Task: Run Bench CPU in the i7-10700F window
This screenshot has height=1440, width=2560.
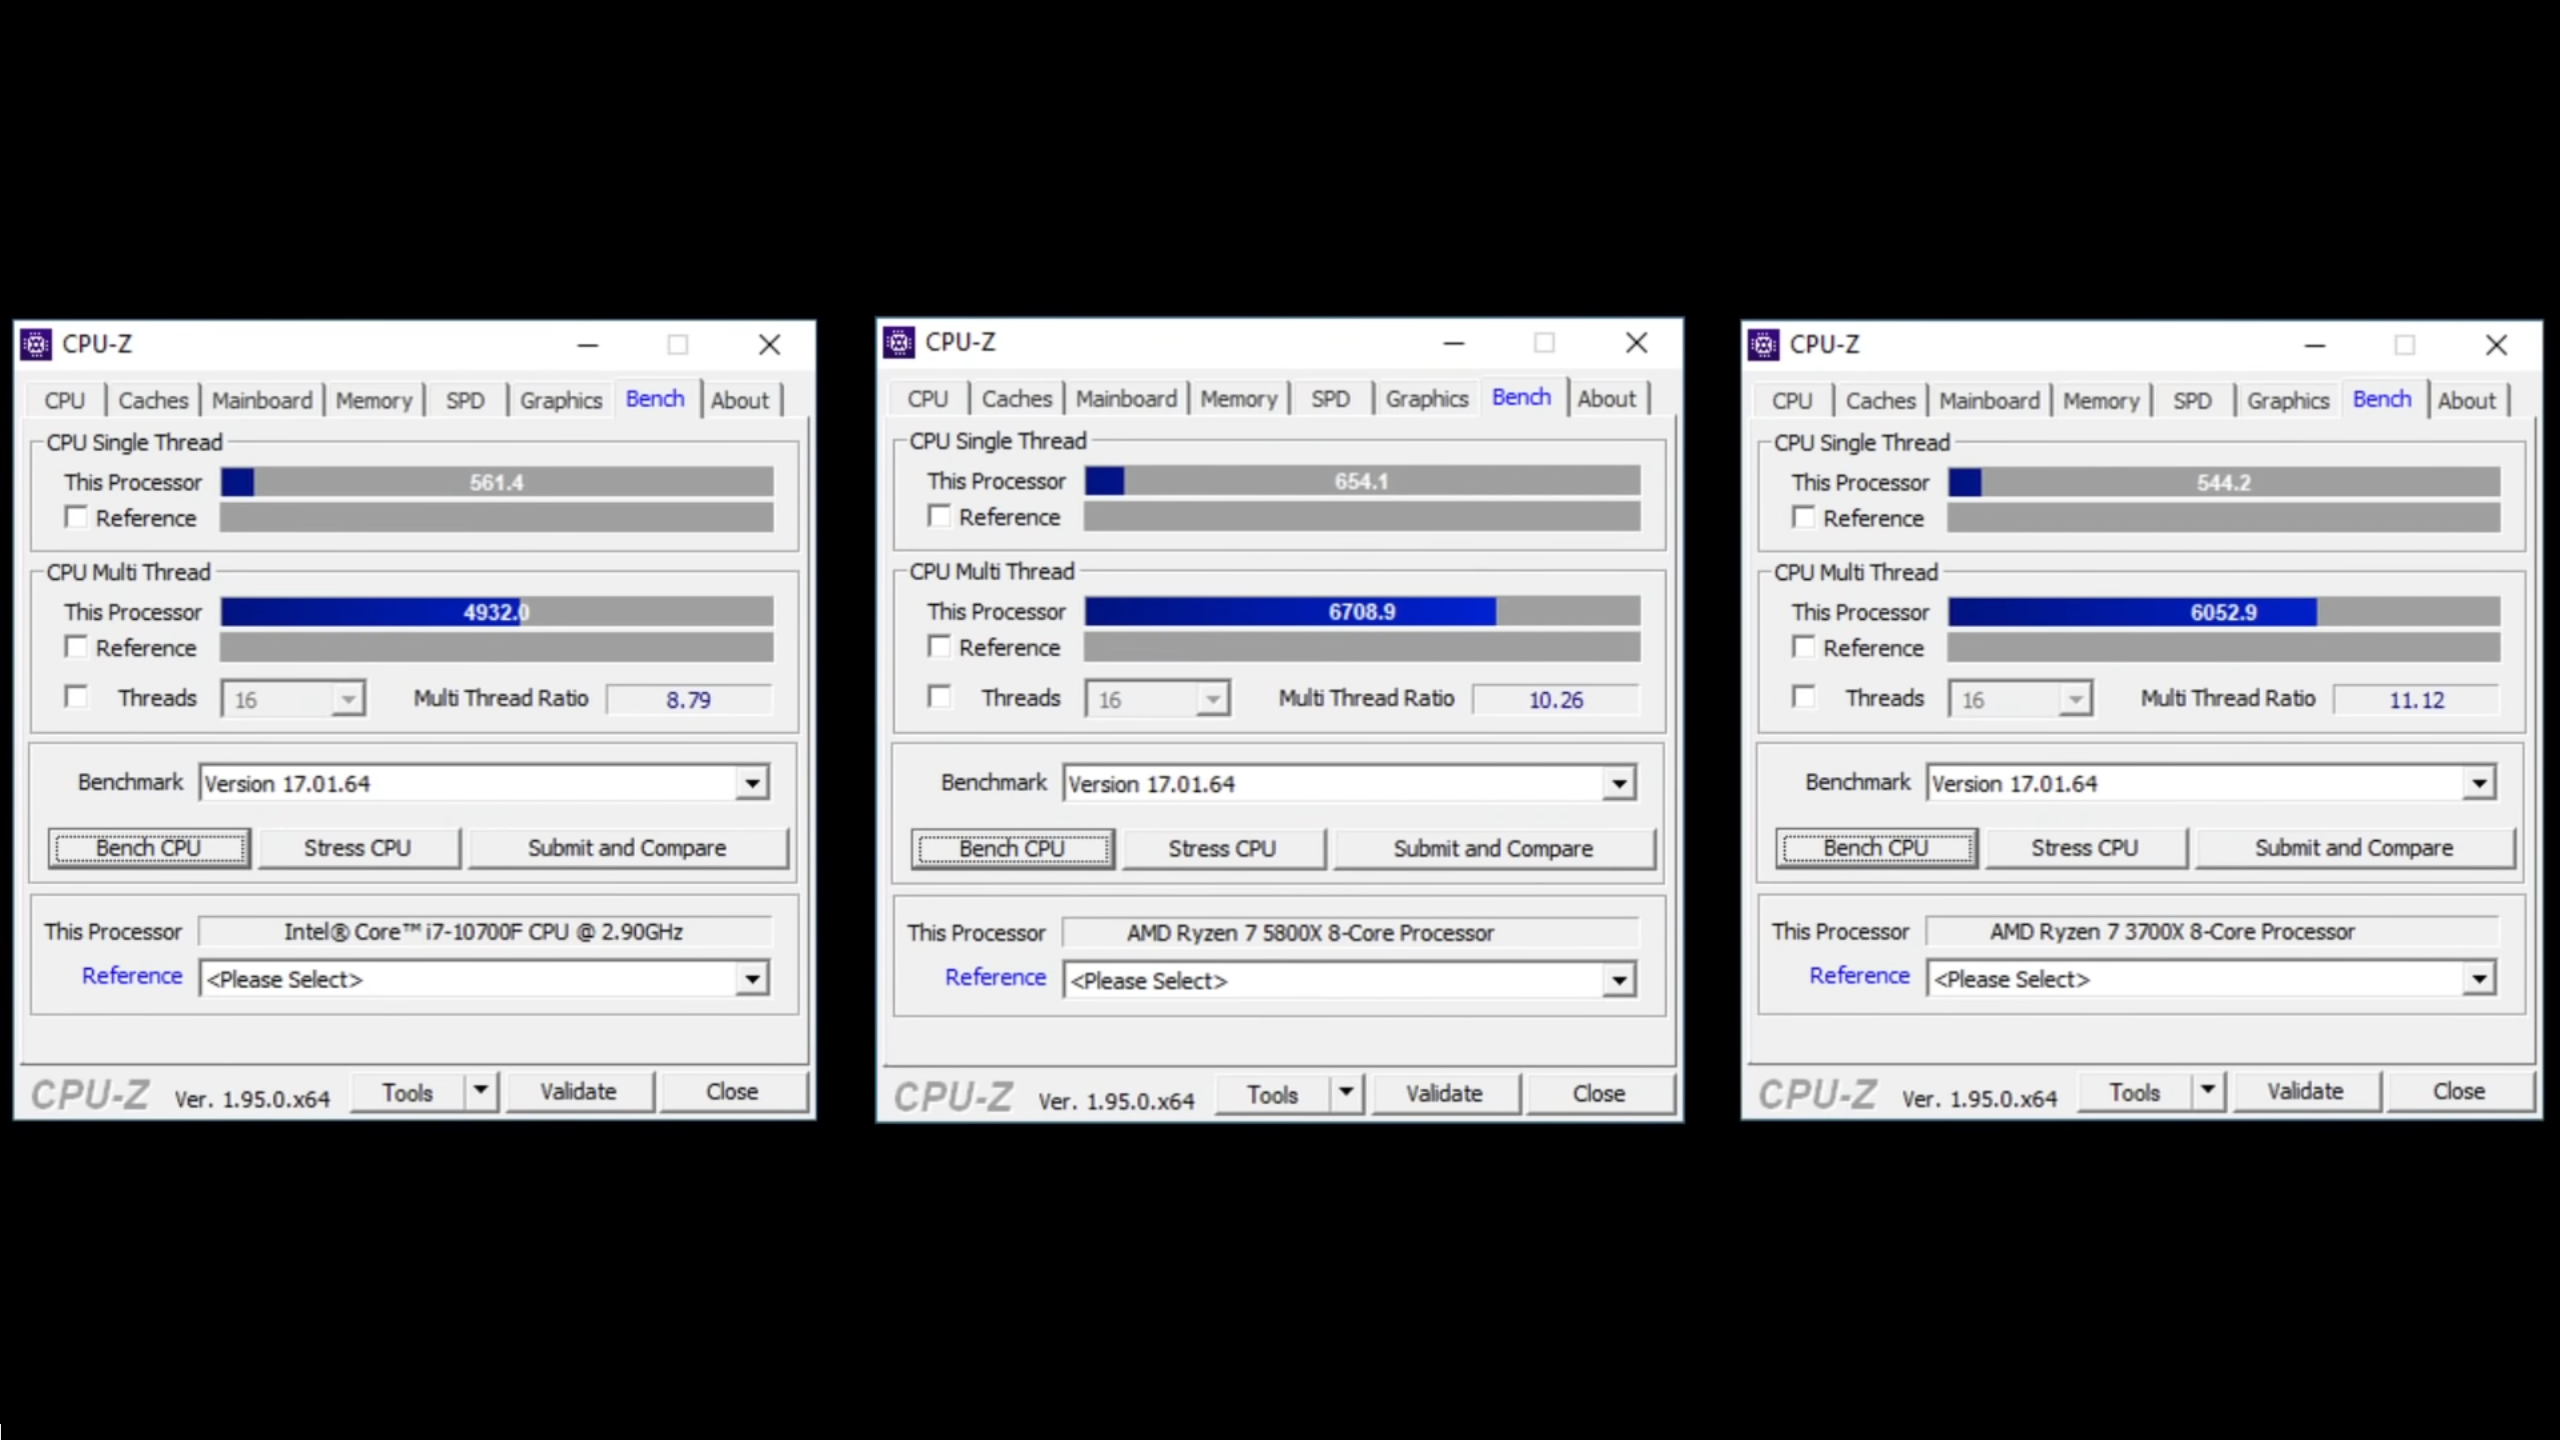Action: pos(149,848)
